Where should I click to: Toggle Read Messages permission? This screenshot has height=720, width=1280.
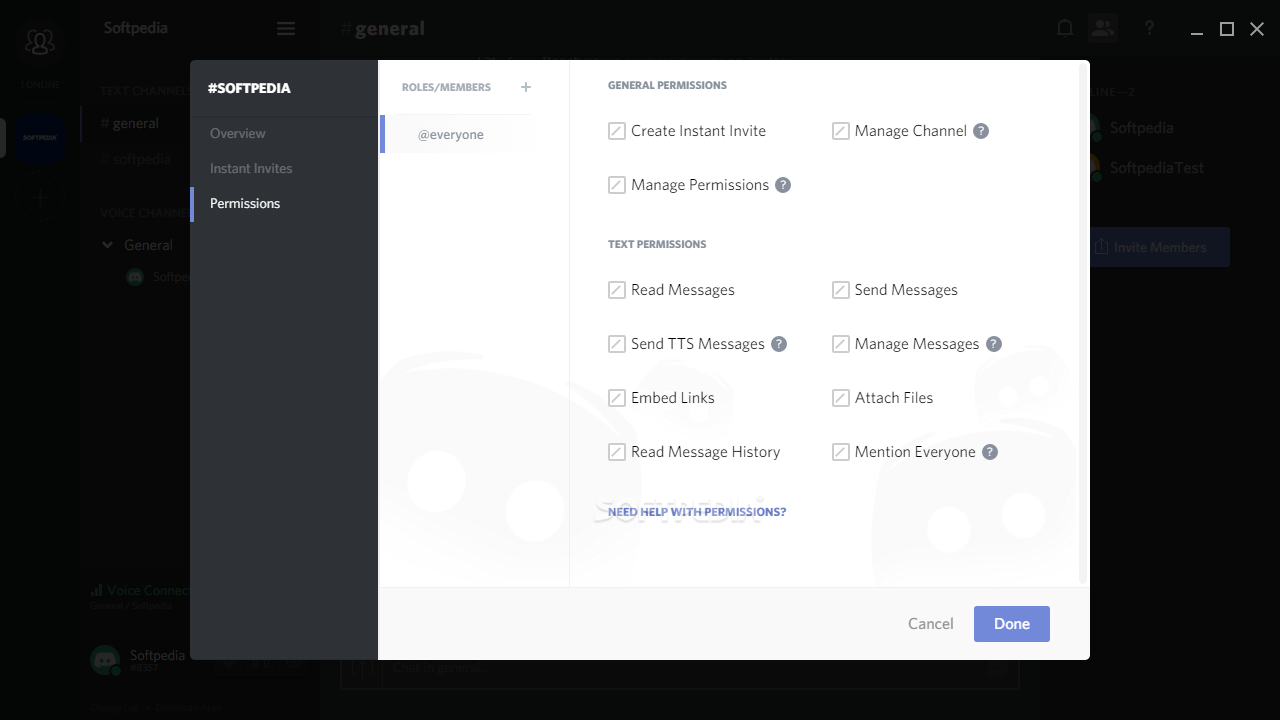click(617, 290)
